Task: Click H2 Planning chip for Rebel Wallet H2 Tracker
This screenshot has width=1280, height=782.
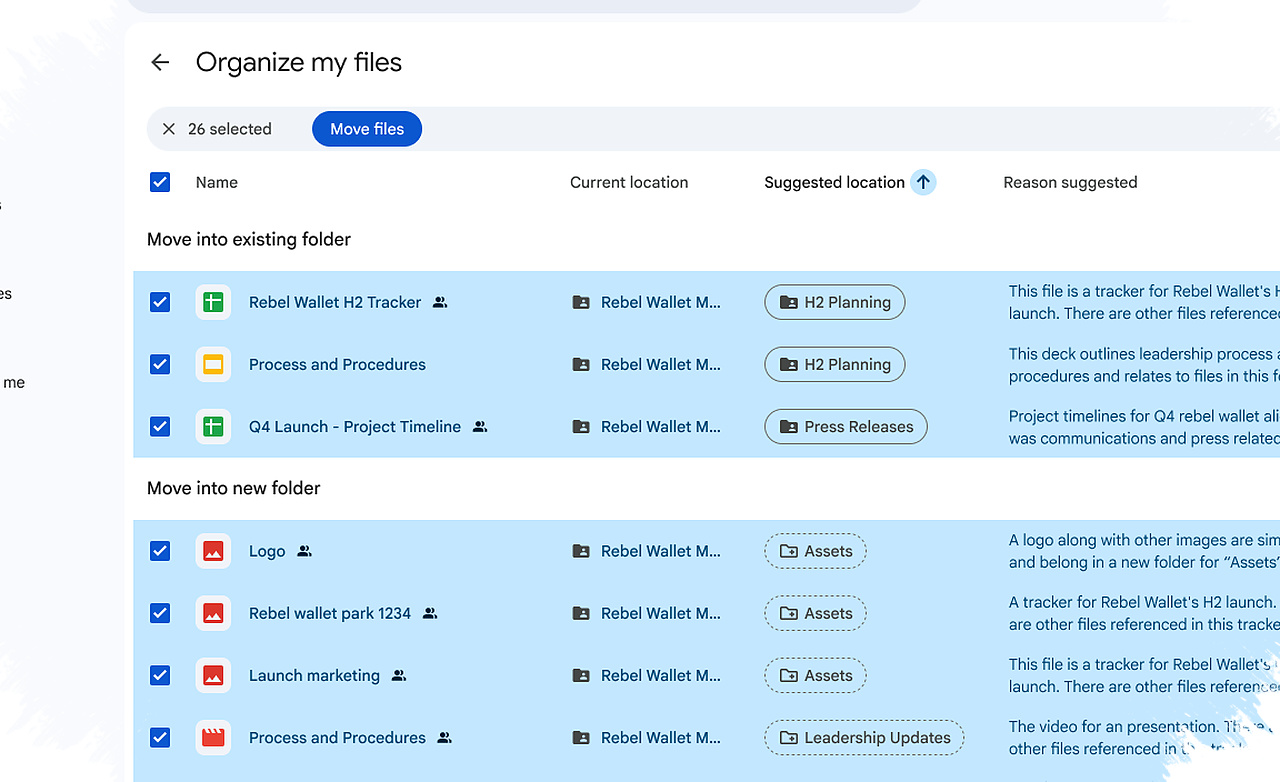Action: click(x=835, y=302)
